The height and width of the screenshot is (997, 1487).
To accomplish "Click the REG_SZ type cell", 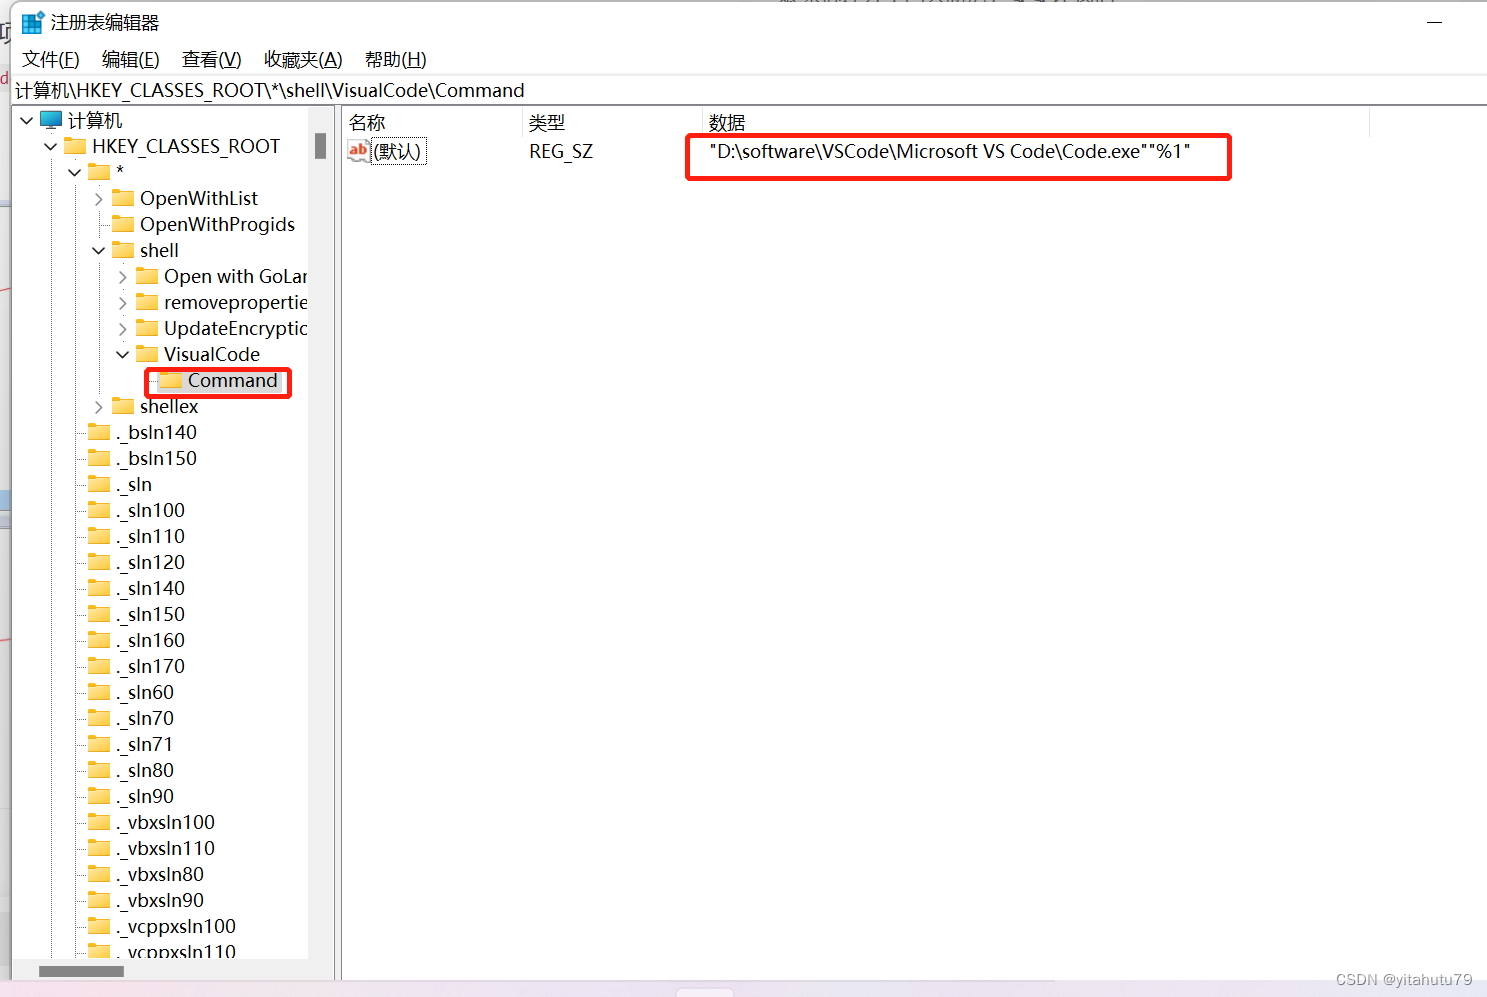I will pos(561,151).
